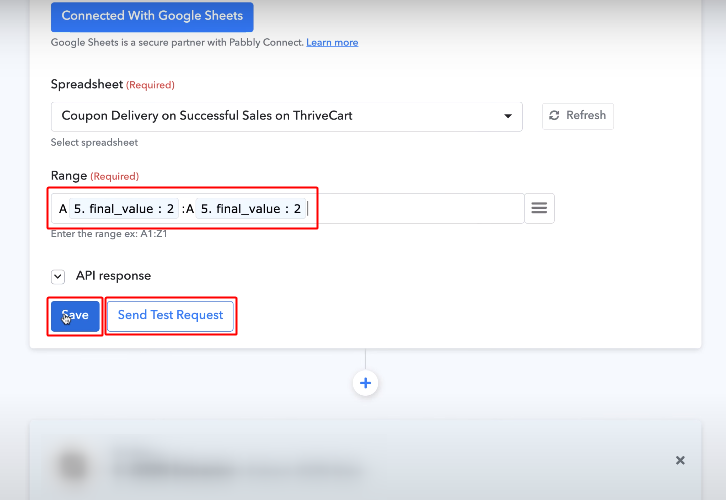
Task: Close the blurred bottom panel
Action: click(680, 460)
